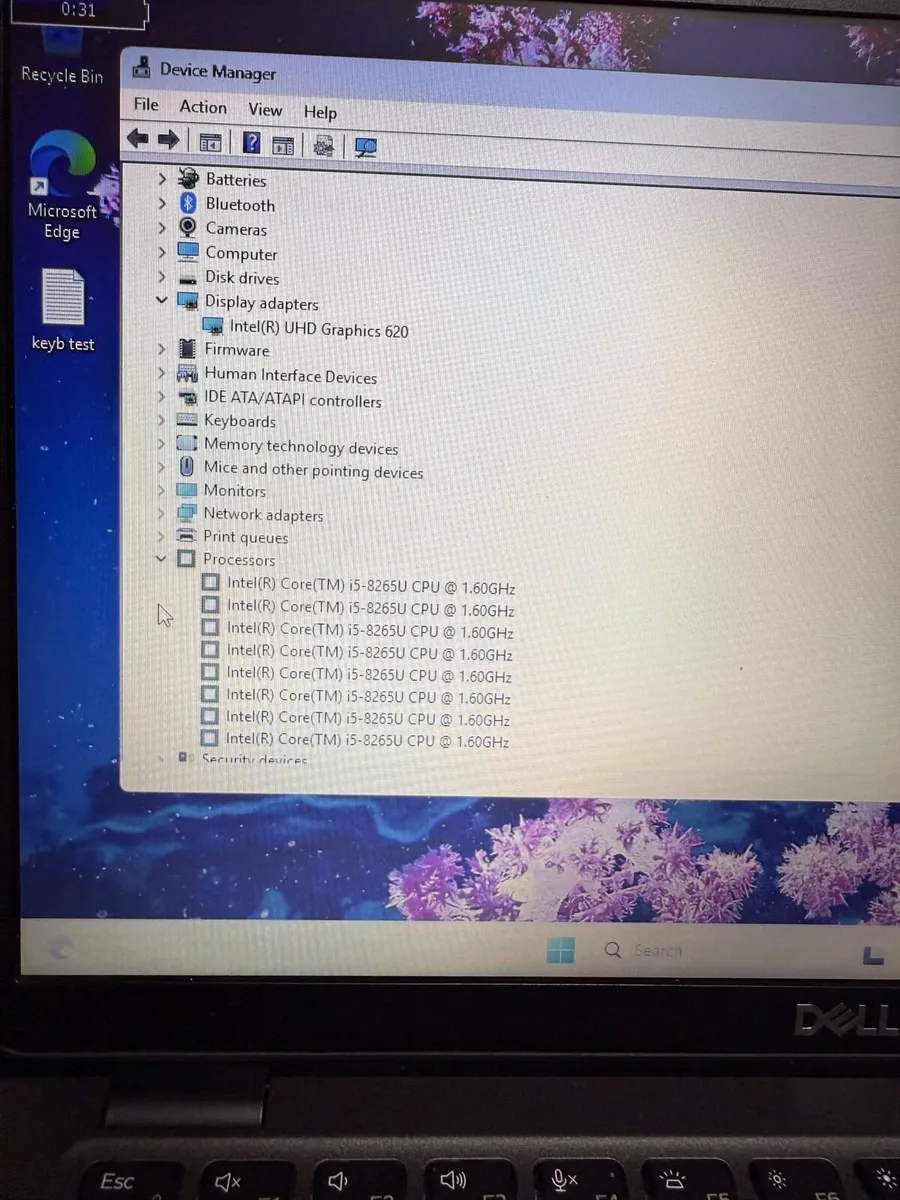Image resolution: width=900 pixels, height=1200 pixels.
Task: Expand the Batteries node
Action: [162, 179]
